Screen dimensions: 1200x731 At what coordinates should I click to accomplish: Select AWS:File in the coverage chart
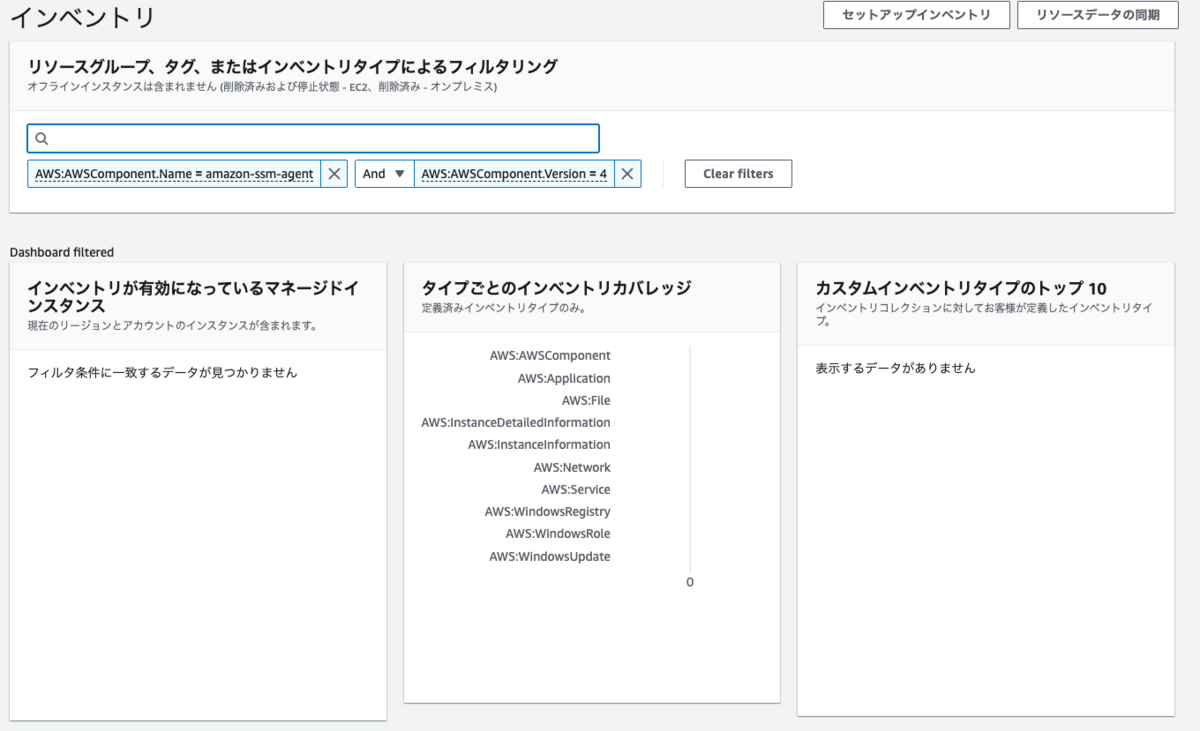[x=585, y=400]
